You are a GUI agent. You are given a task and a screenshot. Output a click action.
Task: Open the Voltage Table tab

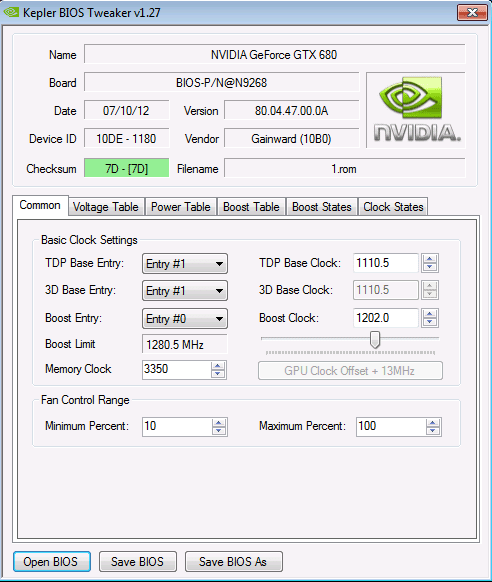click(x=106, y=207)
